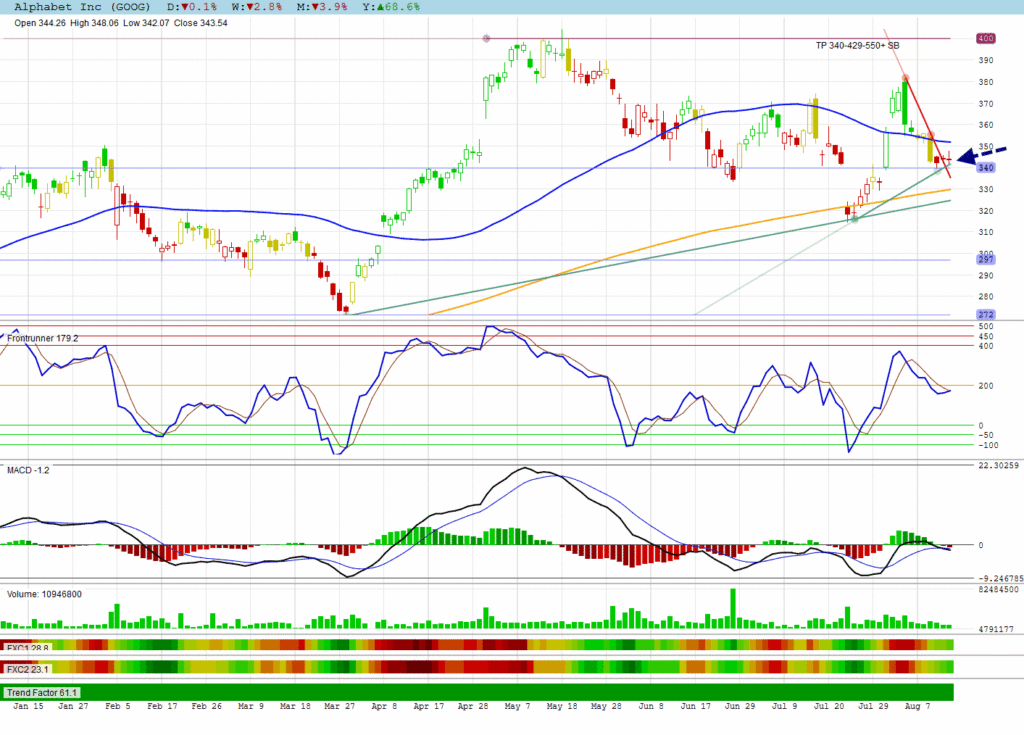Click the Feb 5 date label
The width and height of the screenshot is (1024, 735).
coord(118,706)
